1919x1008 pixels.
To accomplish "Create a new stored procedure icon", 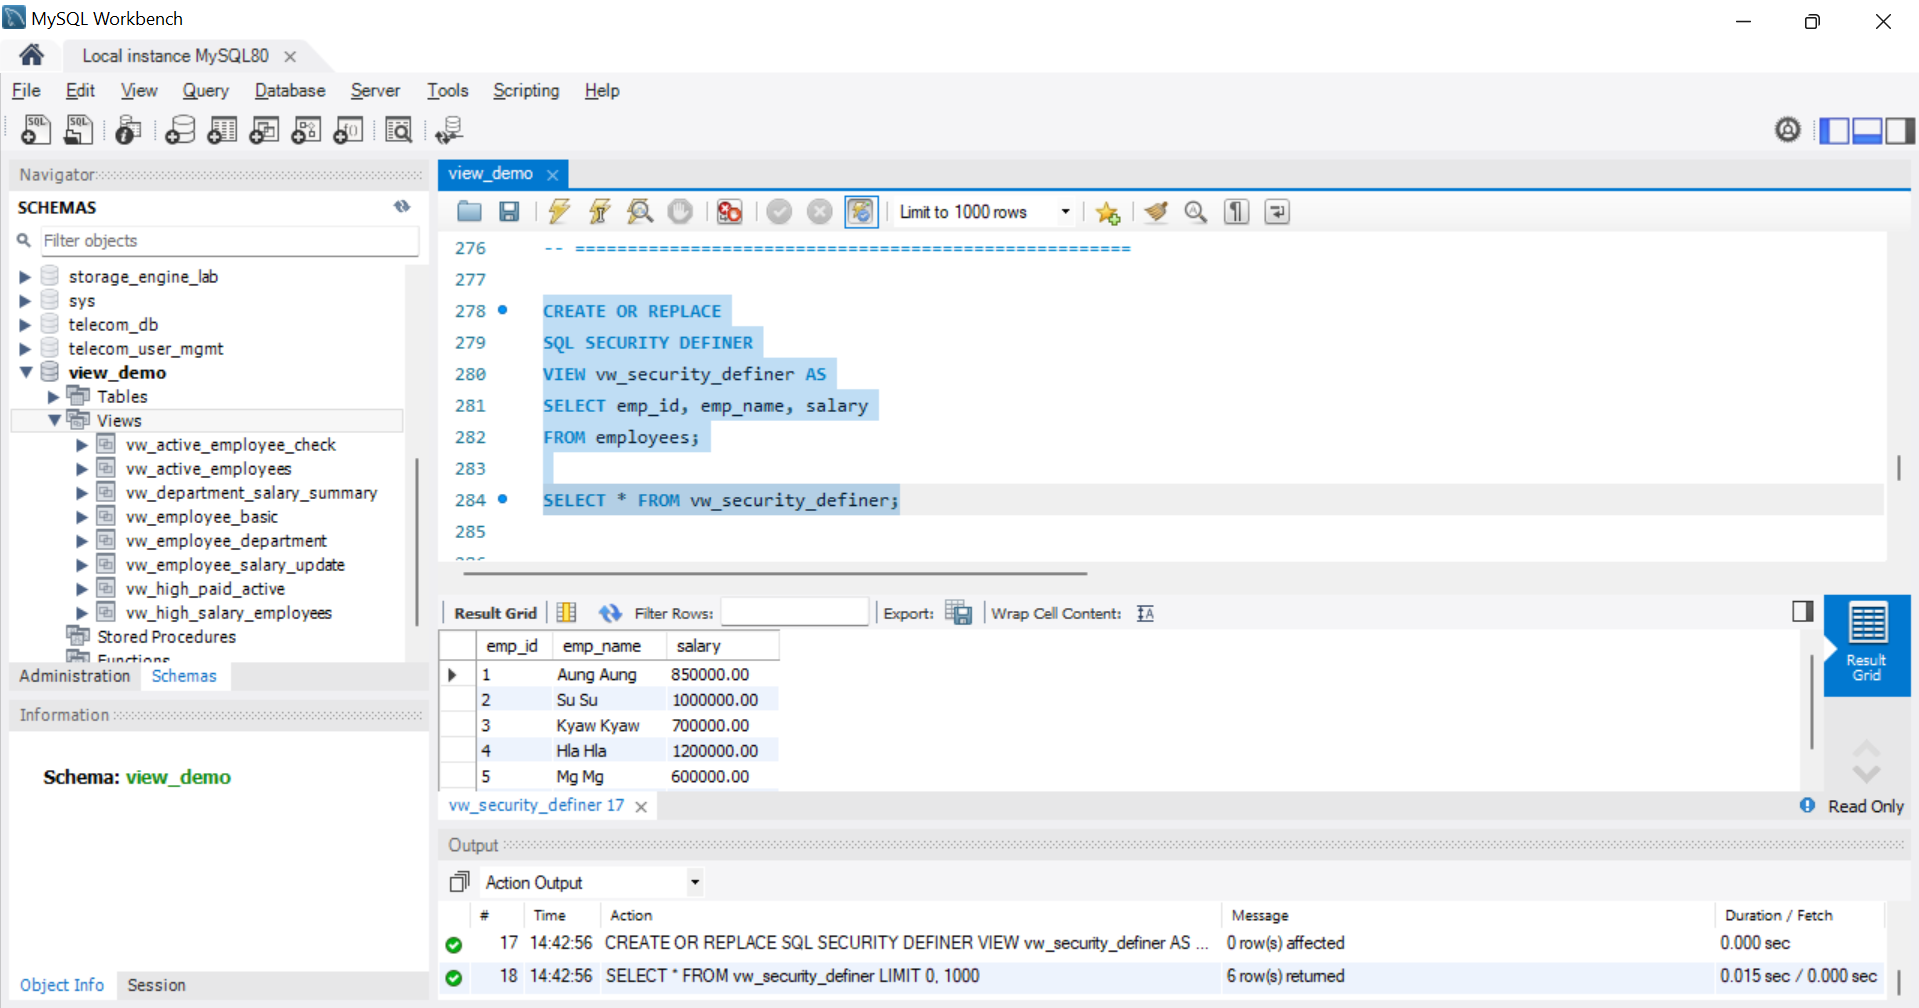I will point(306,130).
